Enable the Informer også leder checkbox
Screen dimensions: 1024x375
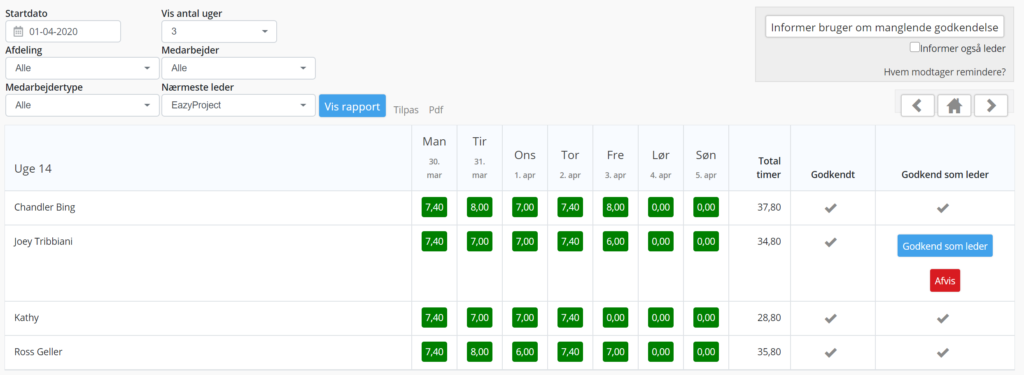tap(915, 47)
